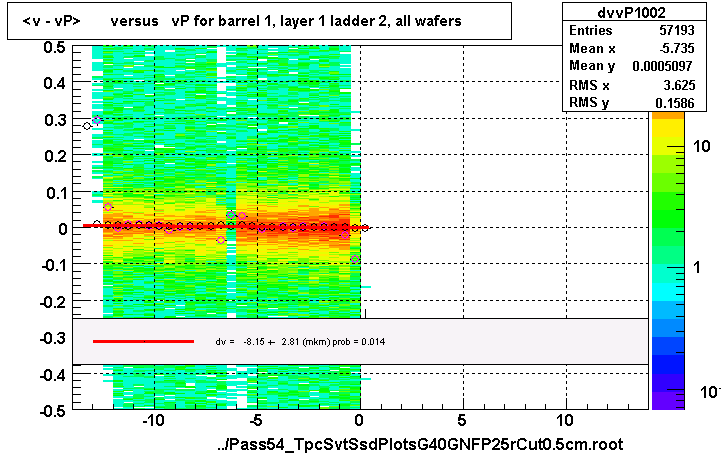The image size is (721, 455).
Task: Click the purple bottom band of the color palette
Action: pyautogui.click(x=668, y=401)
